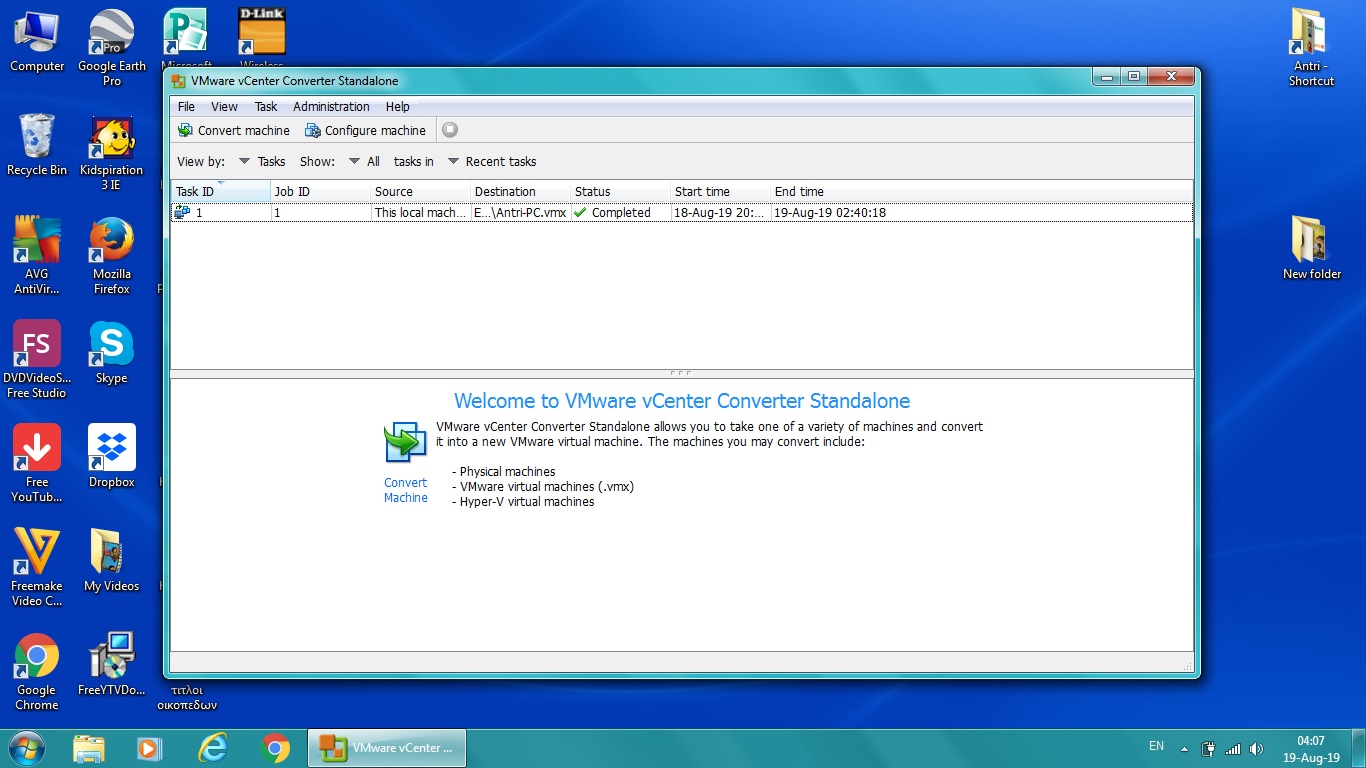Click the Configure machine toolbar button
1366x768 pixels.
point(365,130)
